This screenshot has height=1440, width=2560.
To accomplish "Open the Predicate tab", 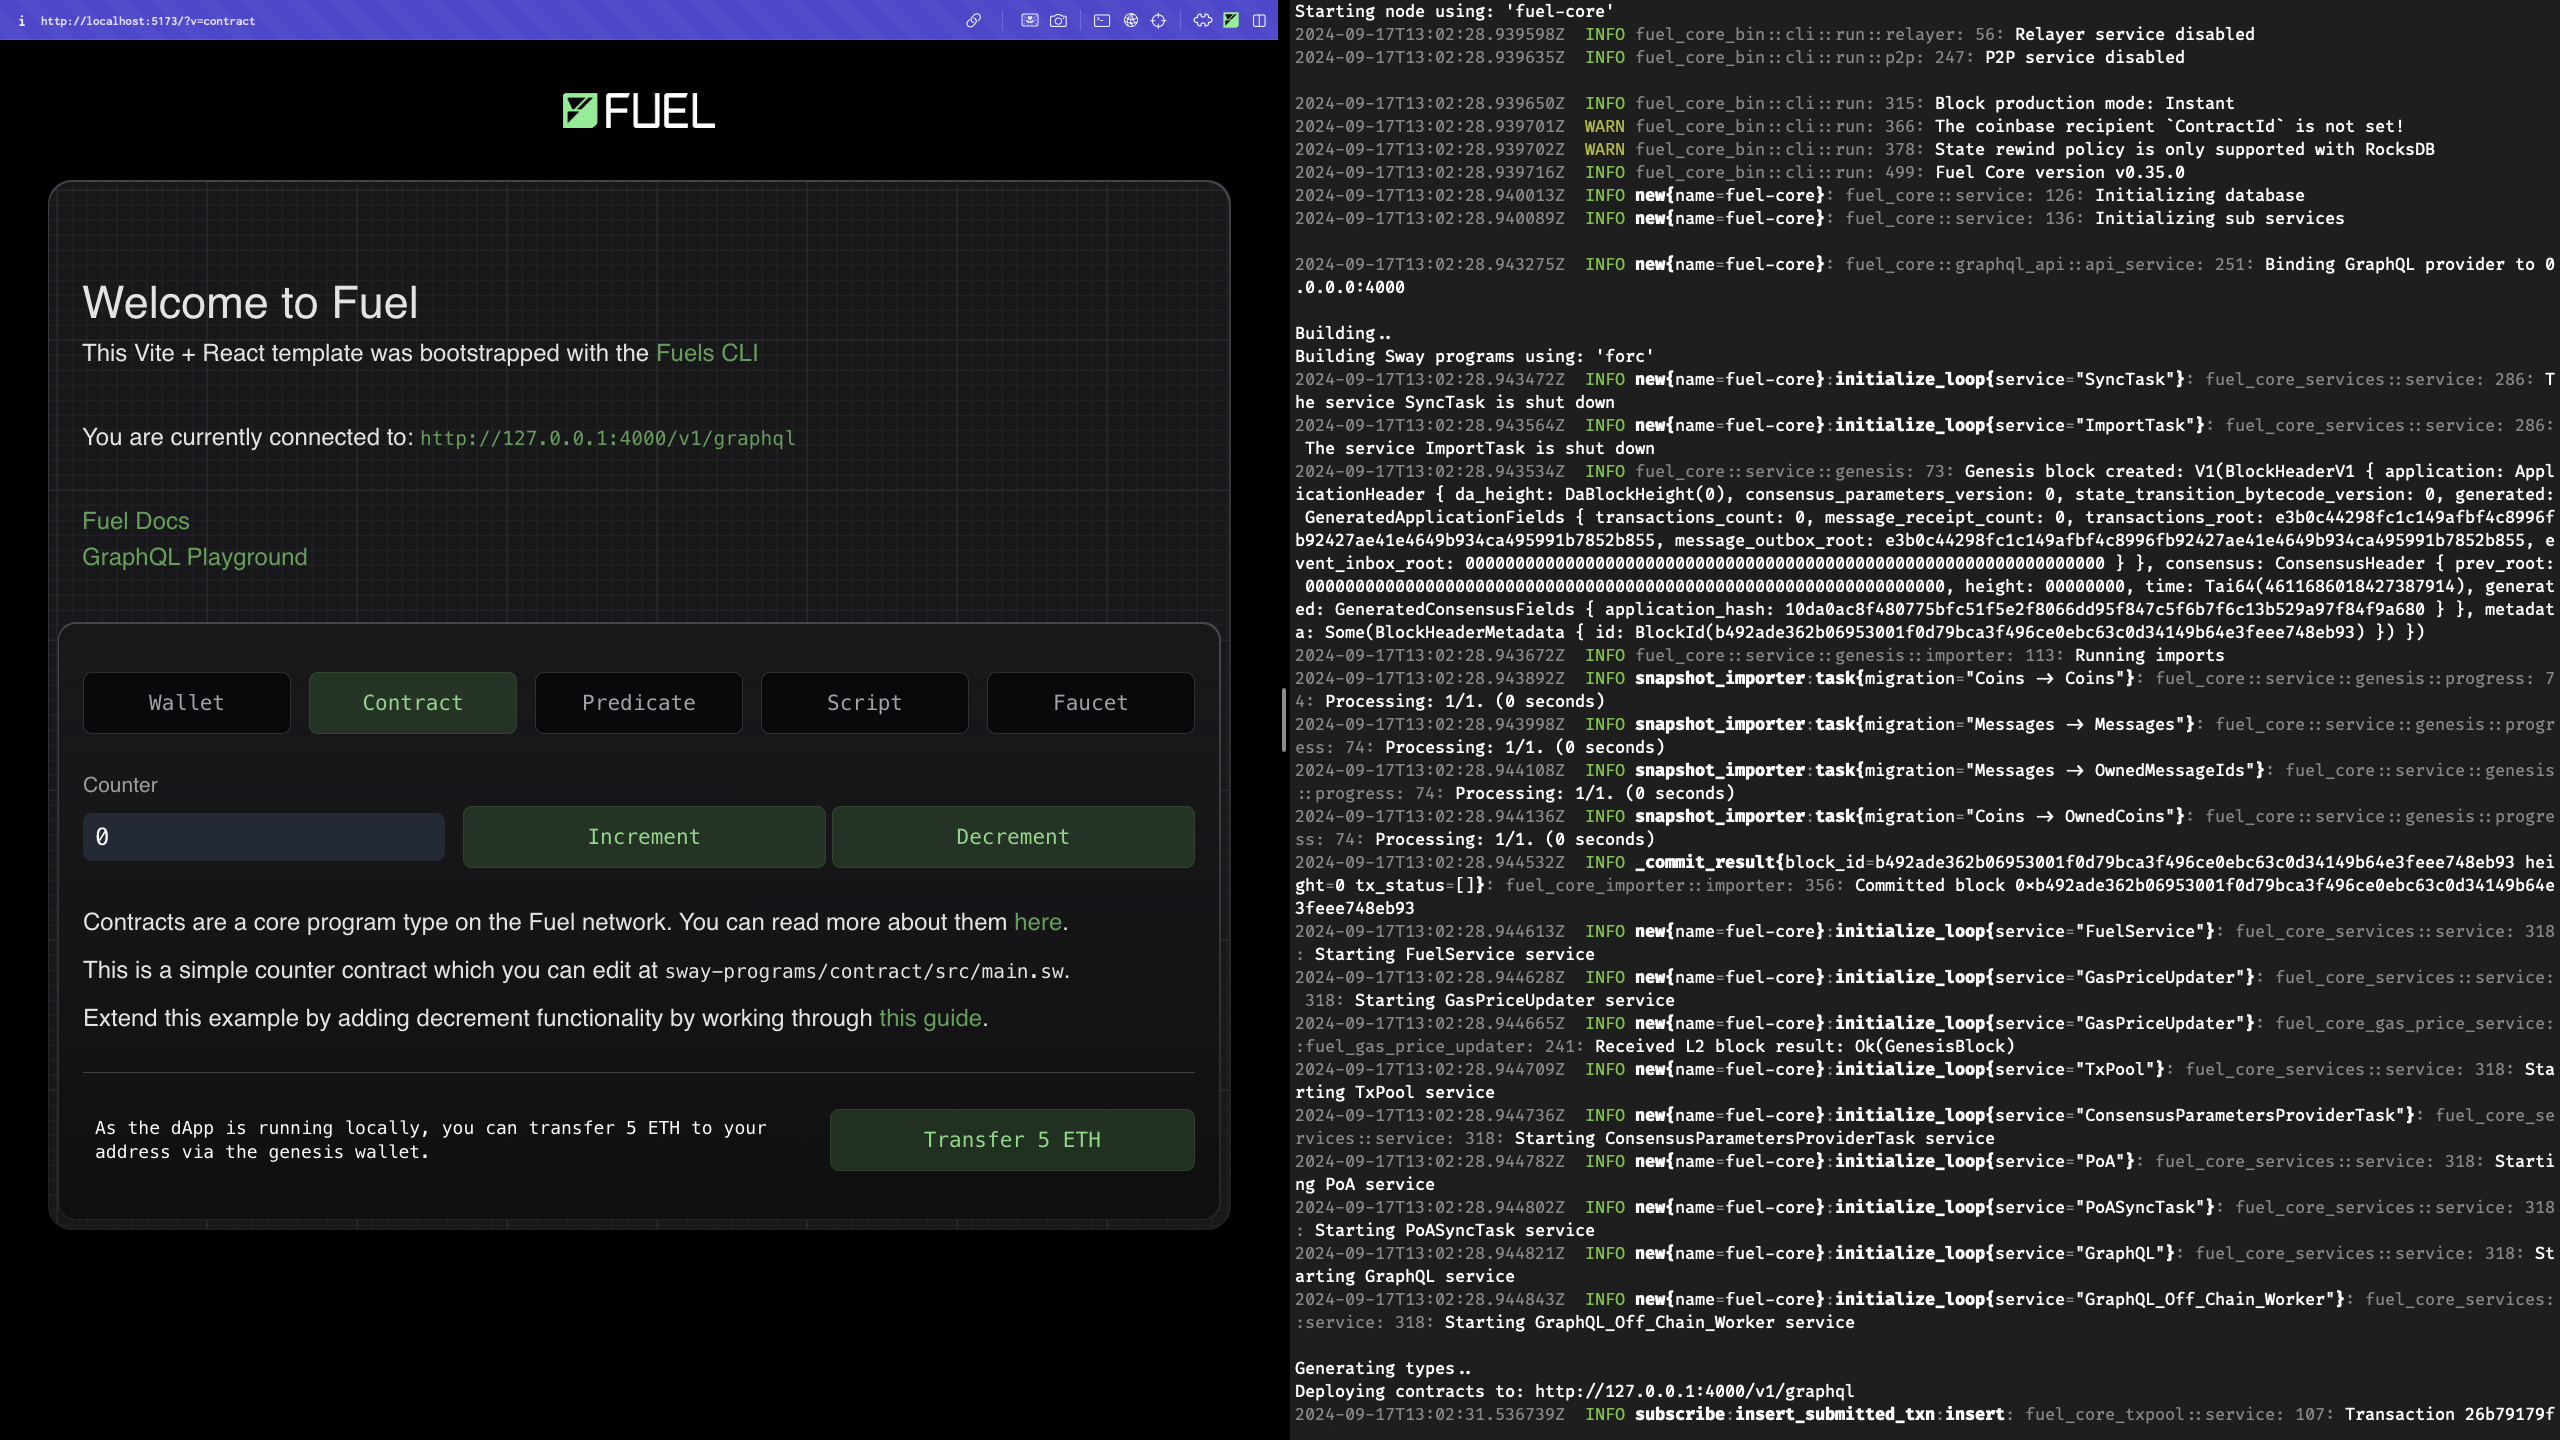I will click(639, 703).
